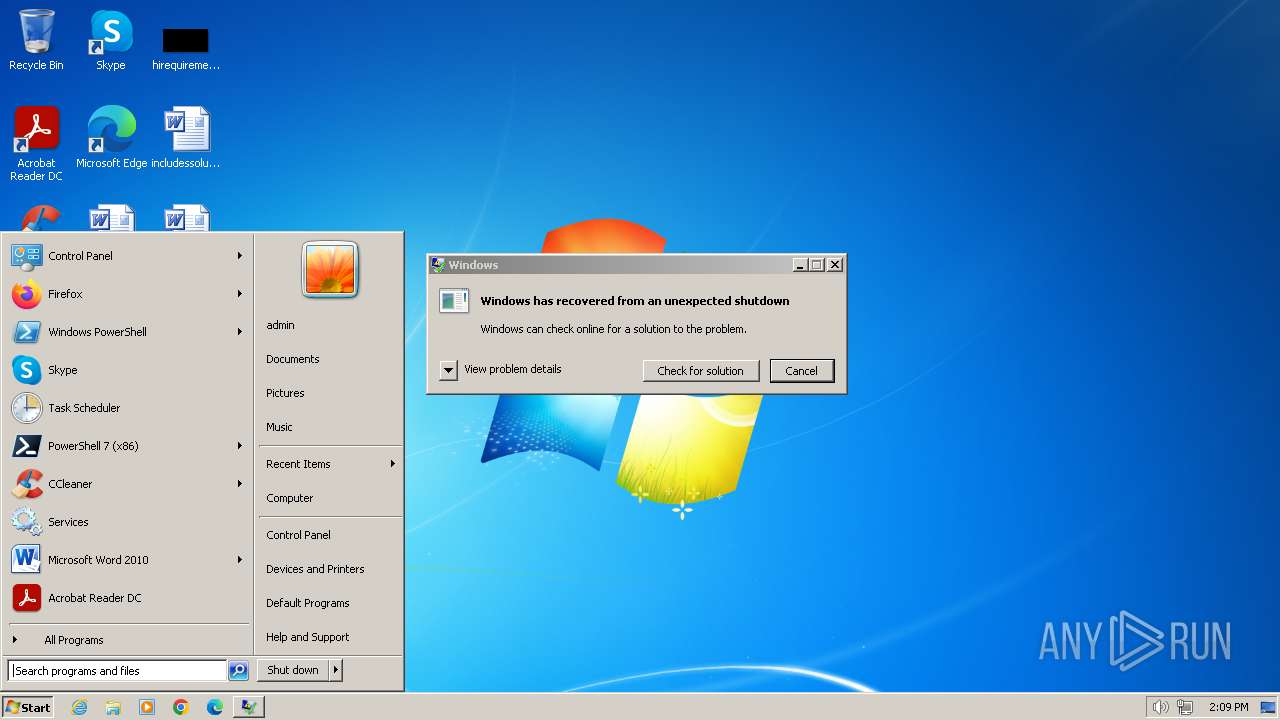
Task: Click the Firefox icon in Start menu
Action: (x=26, y=294)
